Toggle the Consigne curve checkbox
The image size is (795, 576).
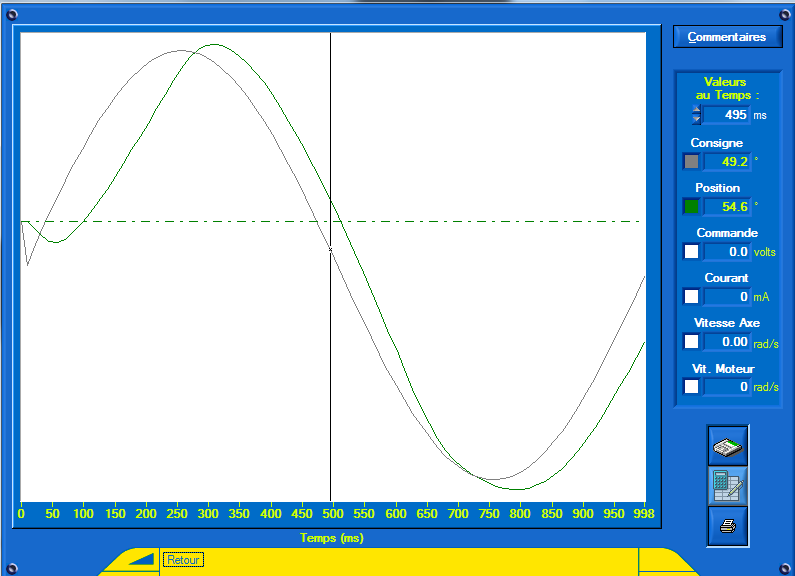coord(691,162)
